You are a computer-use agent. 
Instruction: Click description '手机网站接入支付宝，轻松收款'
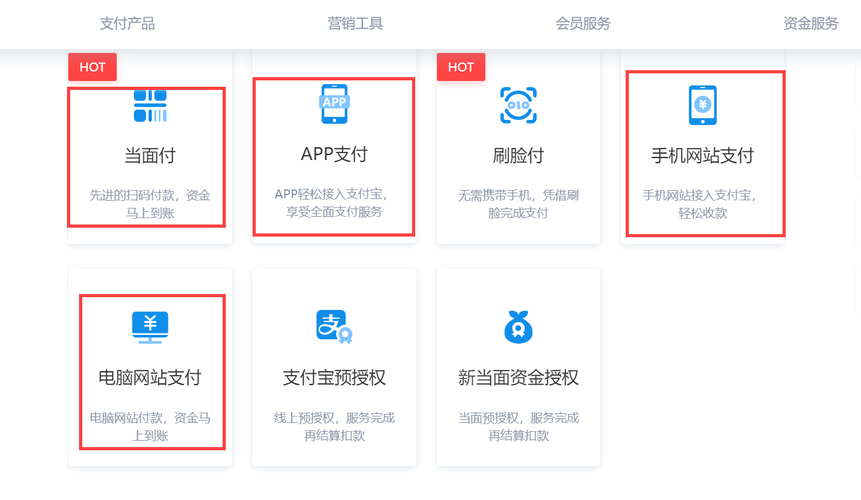(x=701, y=204)
